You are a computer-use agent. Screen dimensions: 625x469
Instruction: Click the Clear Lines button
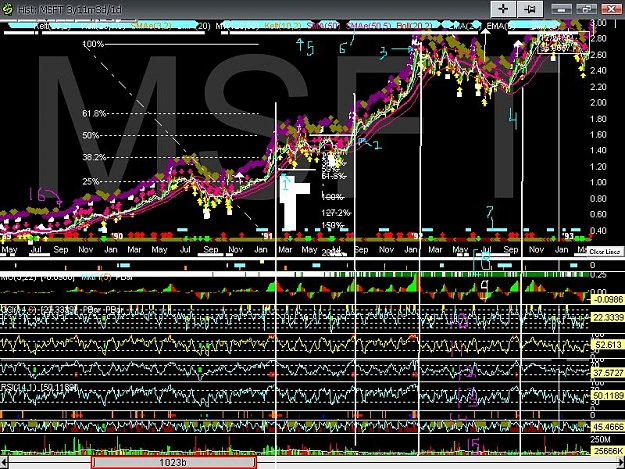604,251
